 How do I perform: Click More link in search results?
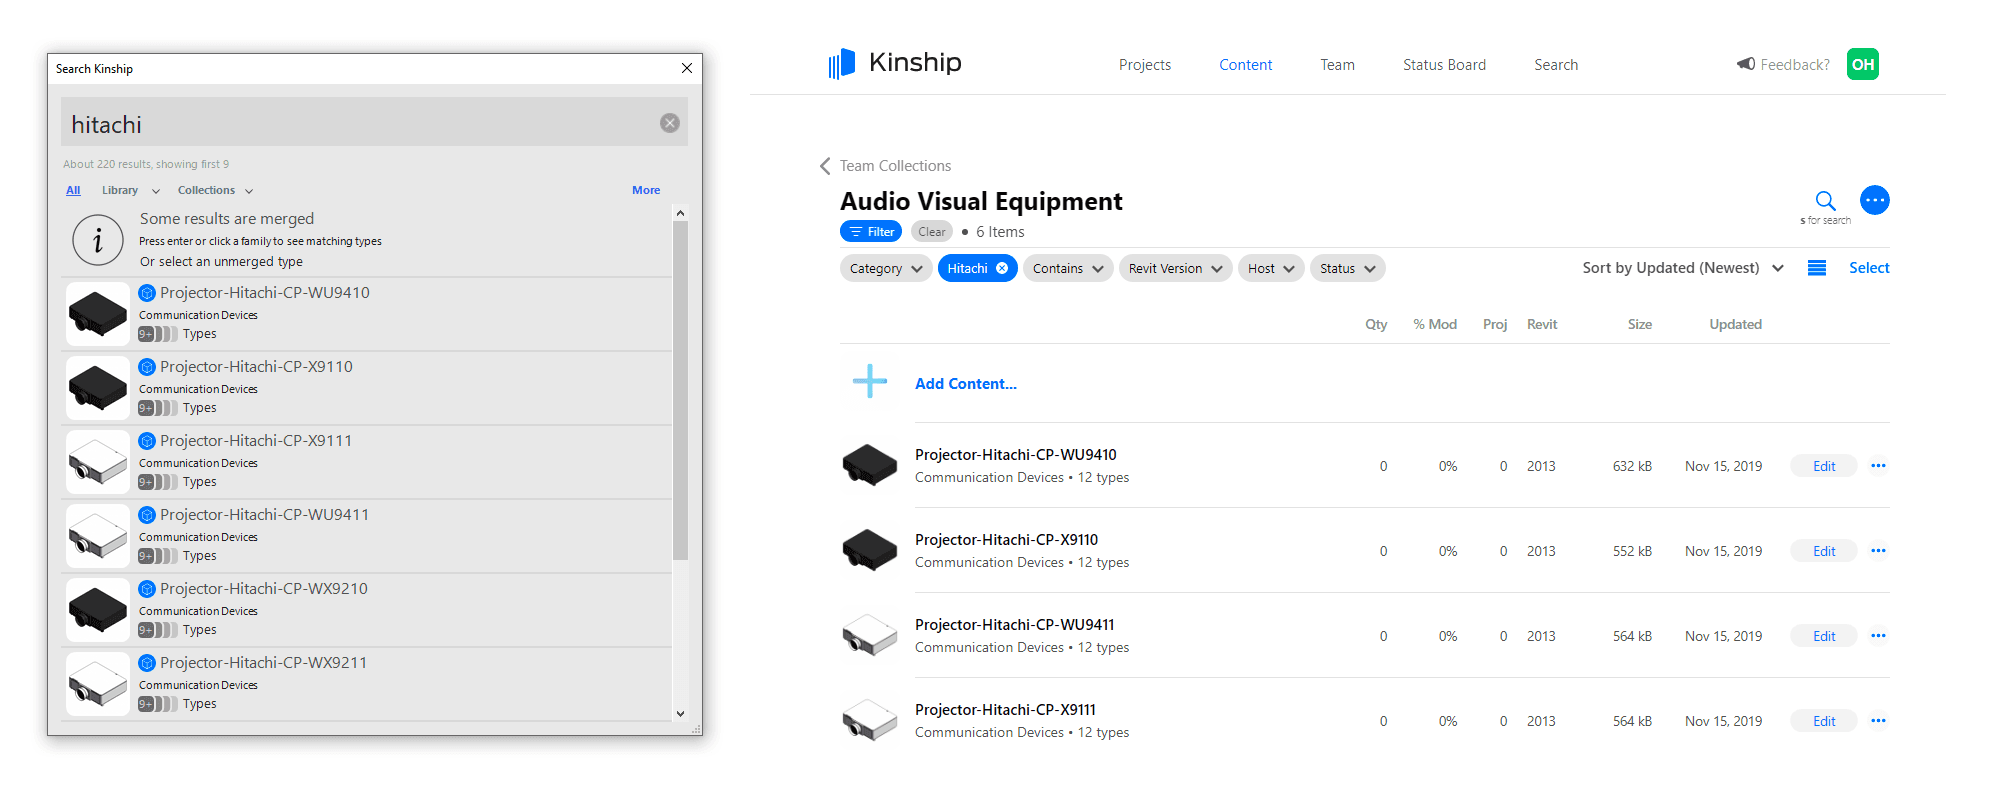click(x=646, y=190)
